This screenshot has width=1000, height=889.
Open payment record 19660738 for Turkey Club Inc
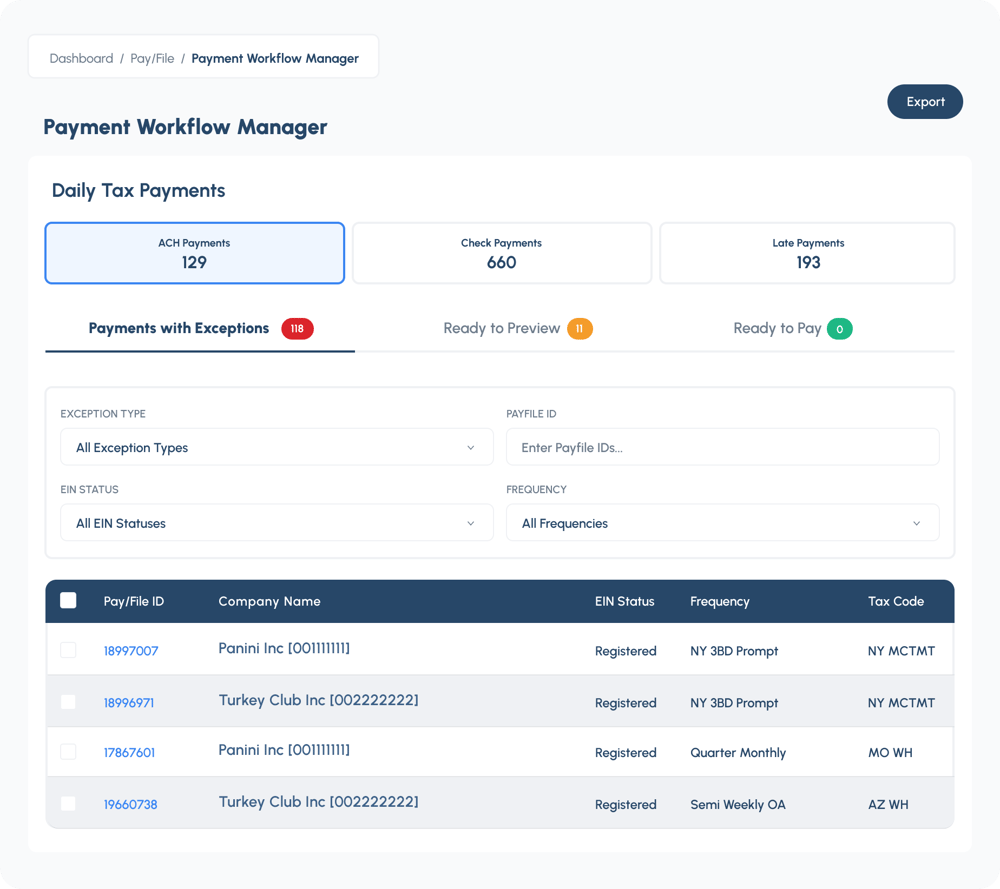tap(129, 803)
